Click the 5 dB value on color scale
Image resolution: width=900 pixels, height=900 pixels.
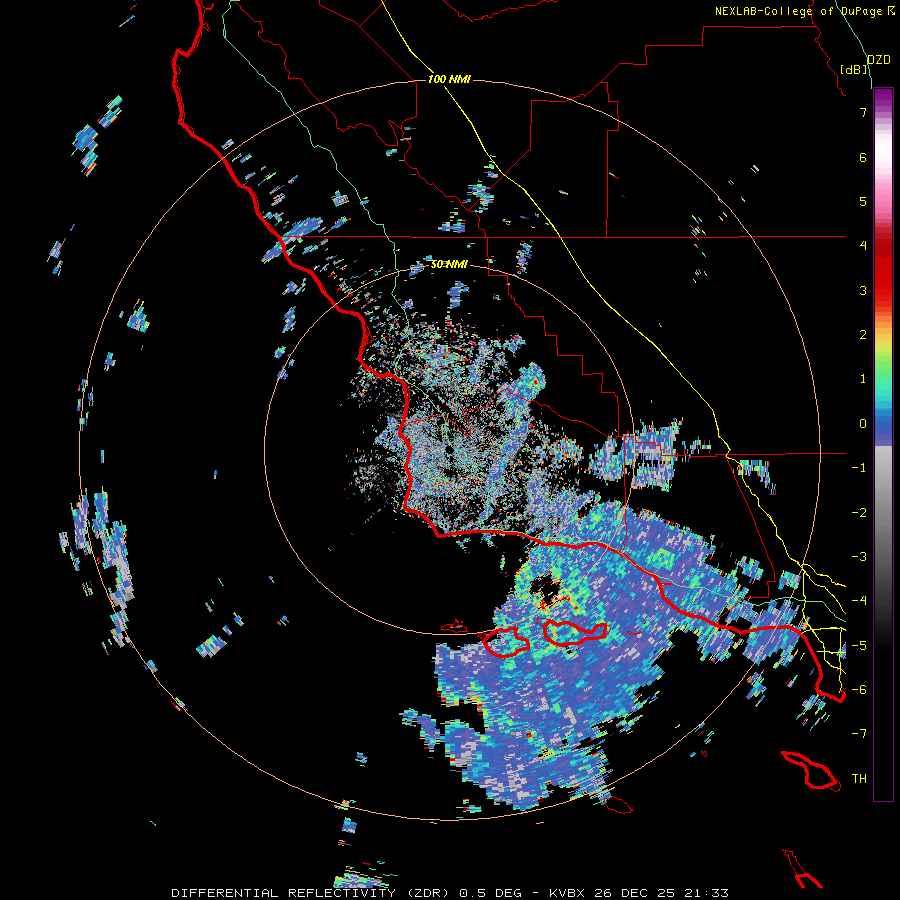[x=863, y=201]
